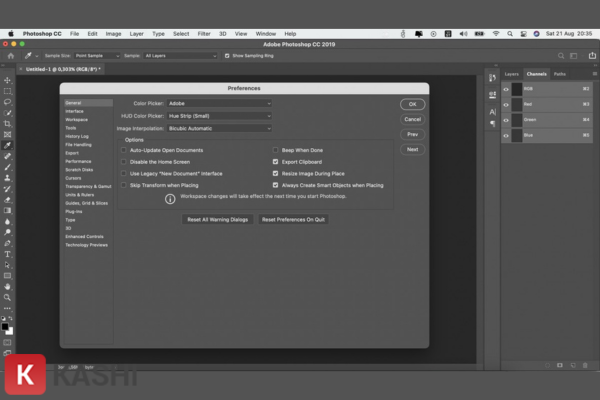
Task: Select Performance in Preferences sidebar
Action: (x=78, y=162)
